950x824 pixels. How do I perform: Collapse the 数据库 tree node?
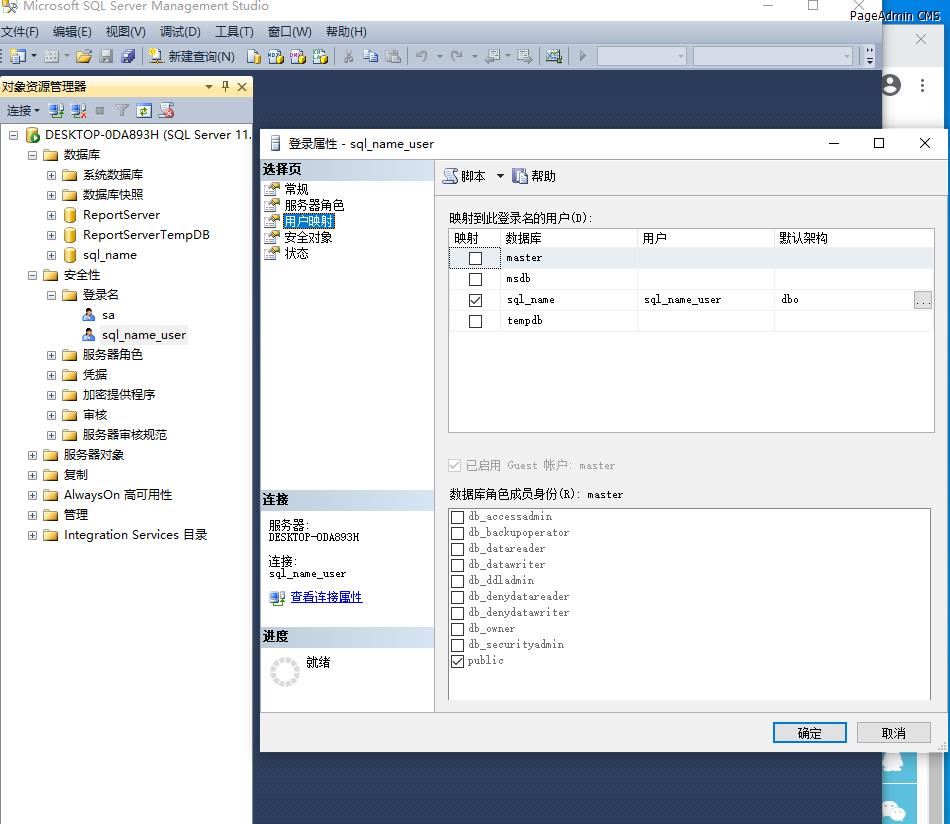[32, 155]
